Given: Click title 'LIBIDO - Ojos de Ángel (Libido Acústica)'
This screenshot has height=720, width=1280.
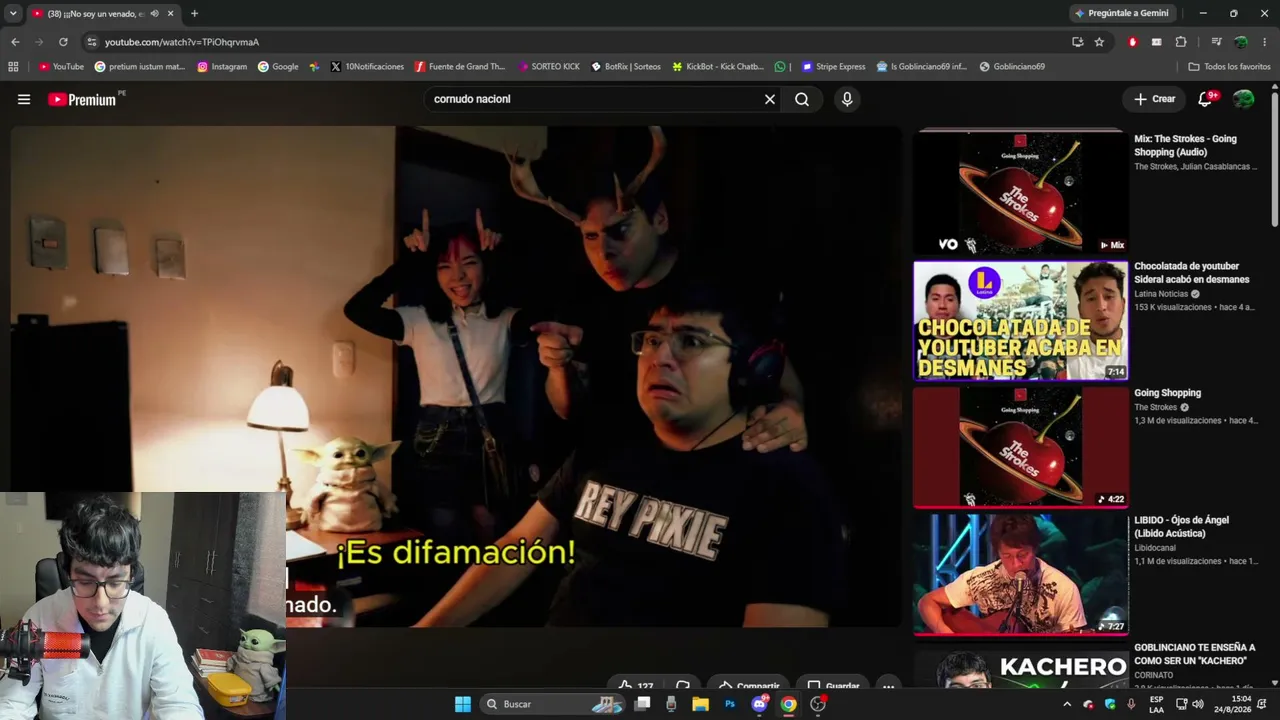Looking at the screenshot, I should pyautogui.click(x=1182, y=527).
